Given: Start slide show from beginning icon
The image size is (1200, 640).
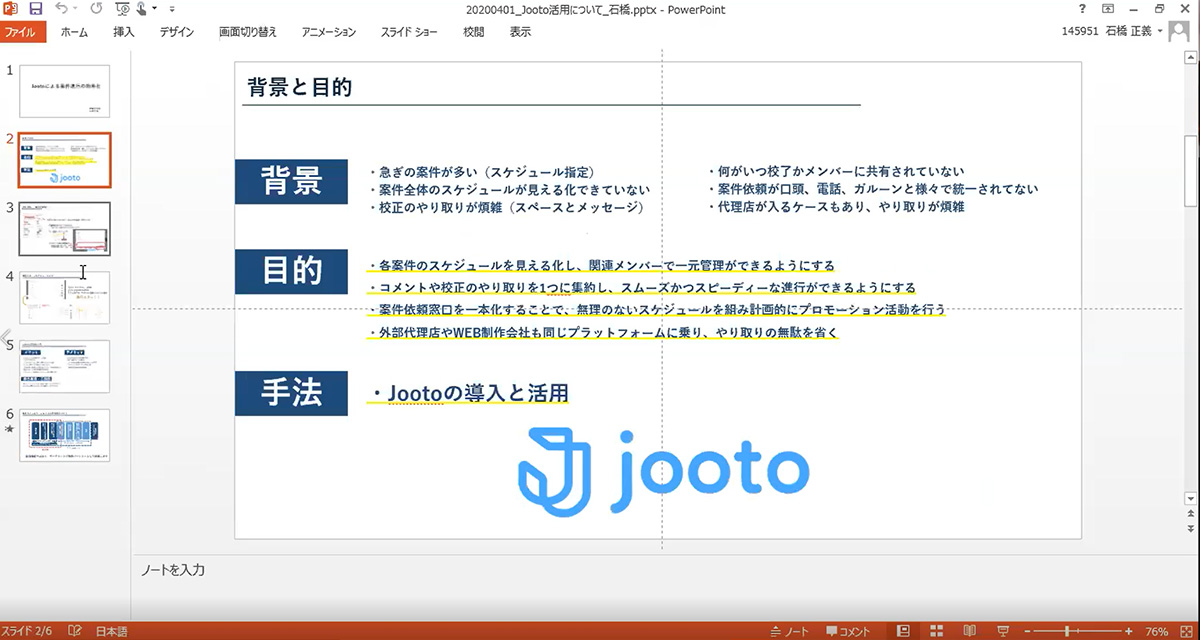Looking at the screenshot, I should point(122,9).
